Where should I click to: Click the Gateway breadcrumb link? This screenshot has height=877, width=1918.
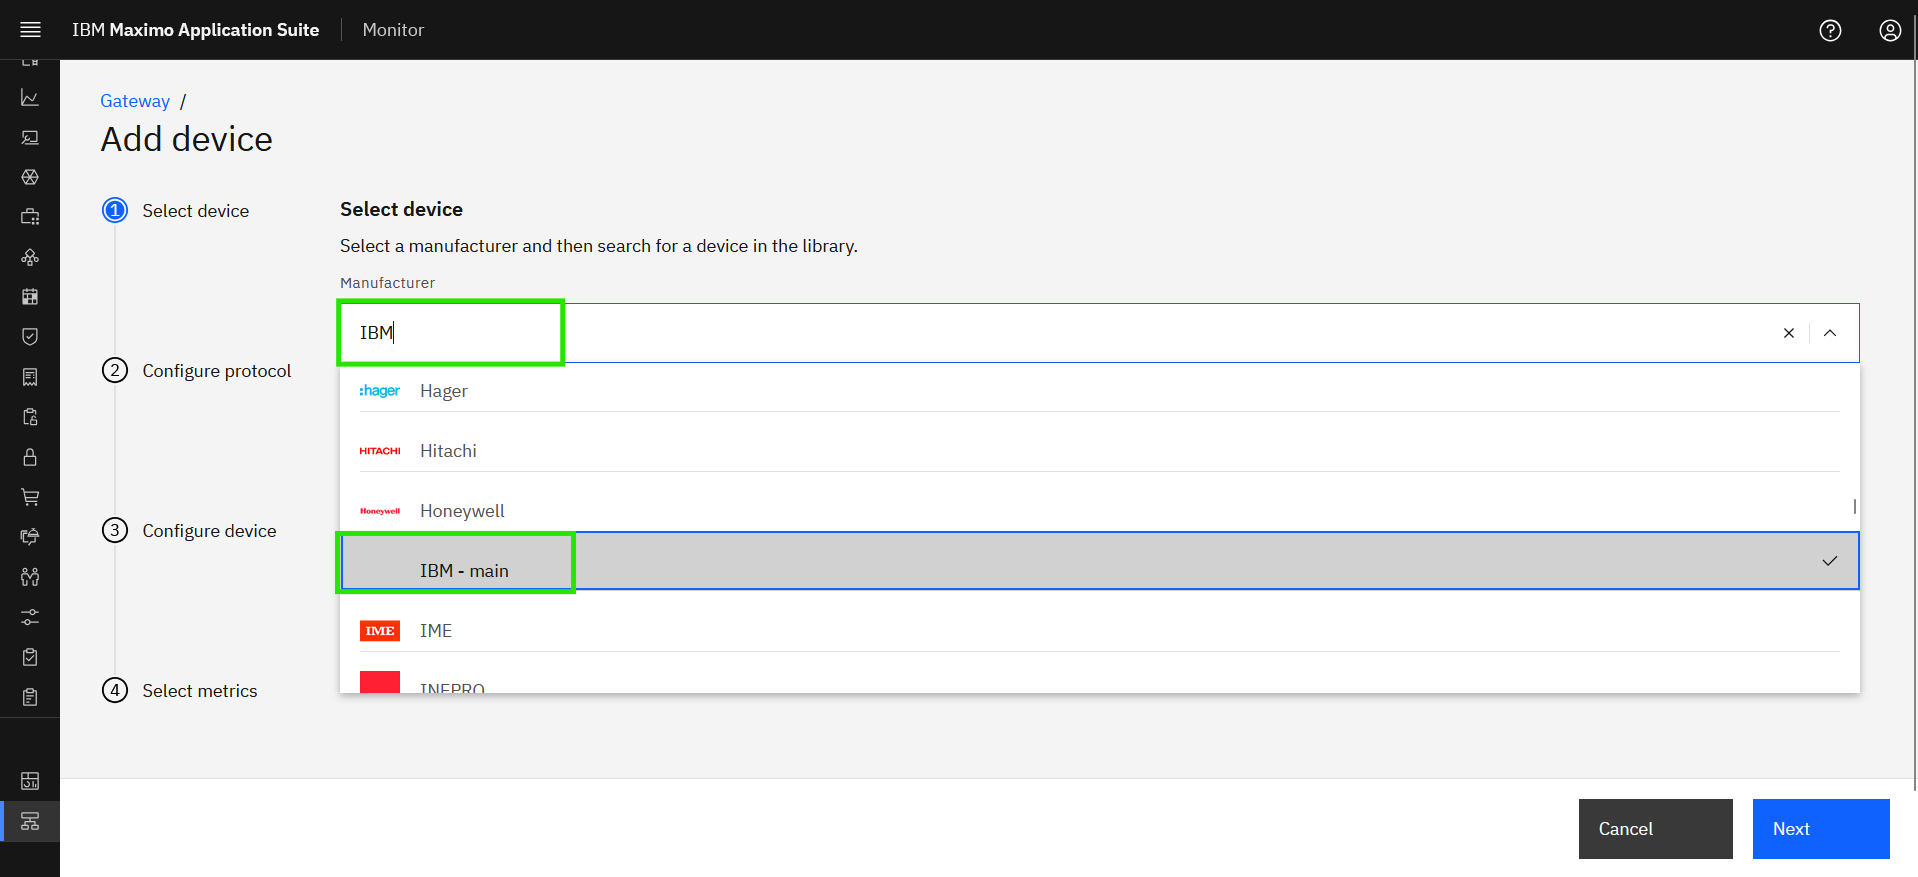point(135,101)
